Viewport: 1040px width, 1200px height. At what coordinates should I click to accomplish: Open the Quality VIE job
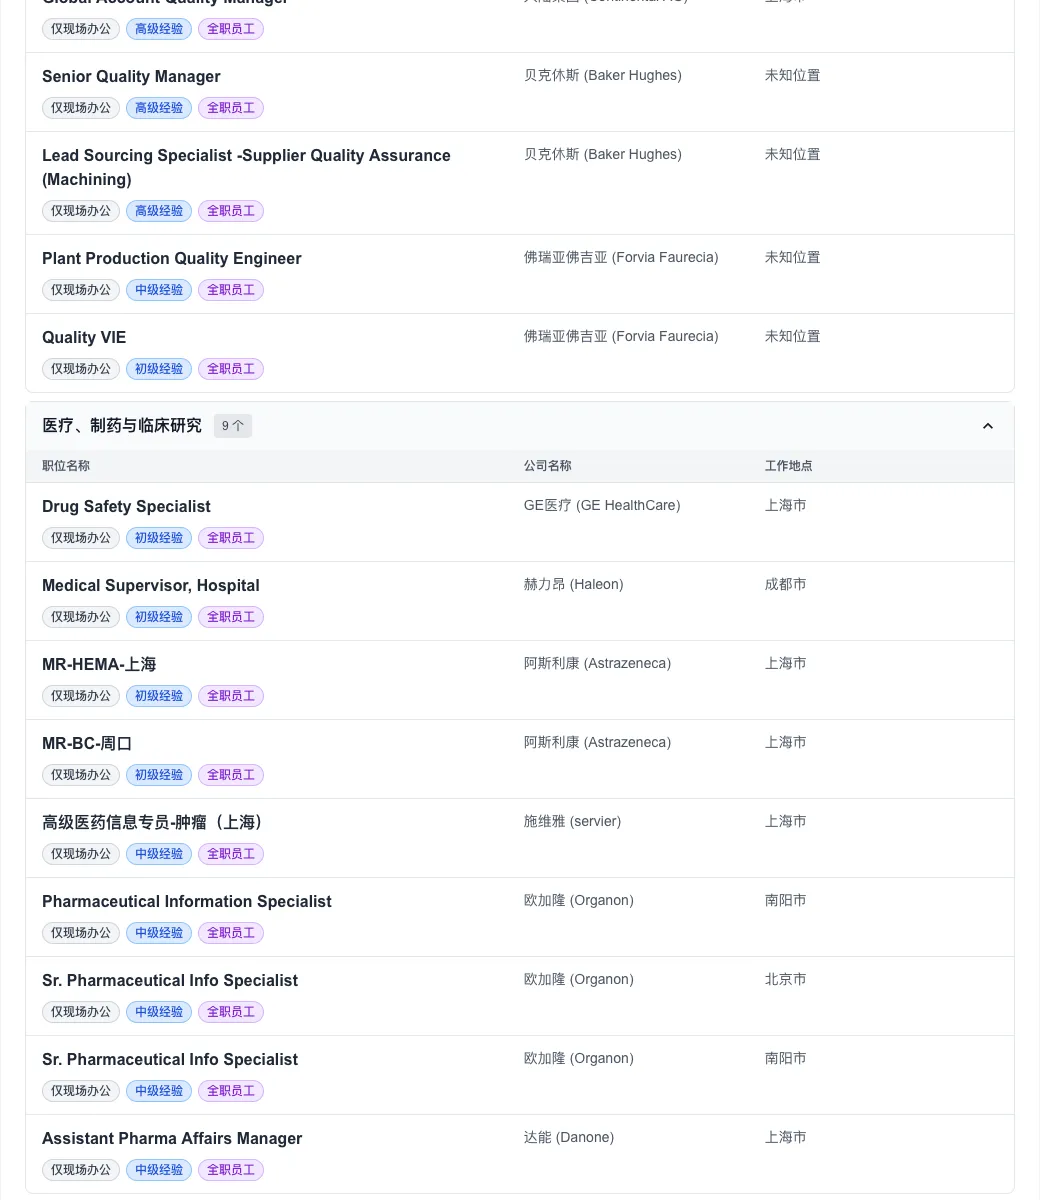pos(84,337)
